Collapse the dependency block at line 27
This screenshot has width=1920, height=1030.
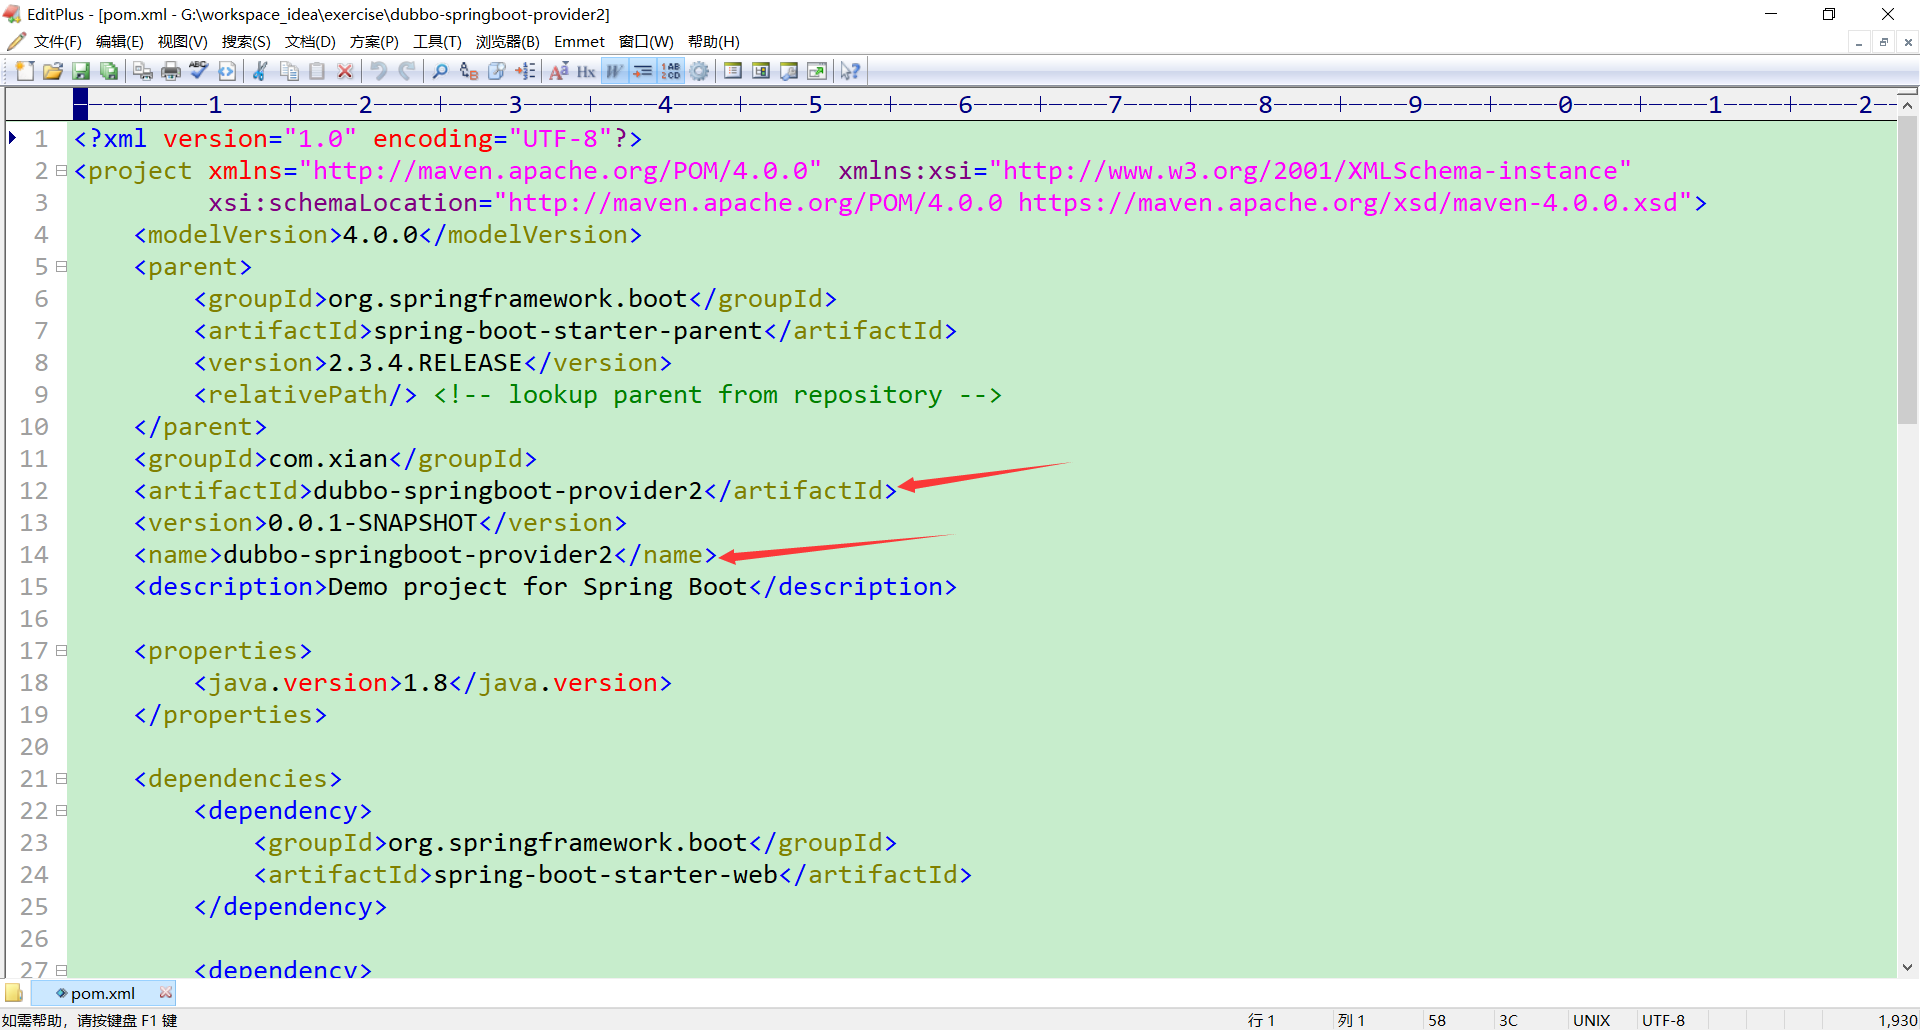(61, 970)
